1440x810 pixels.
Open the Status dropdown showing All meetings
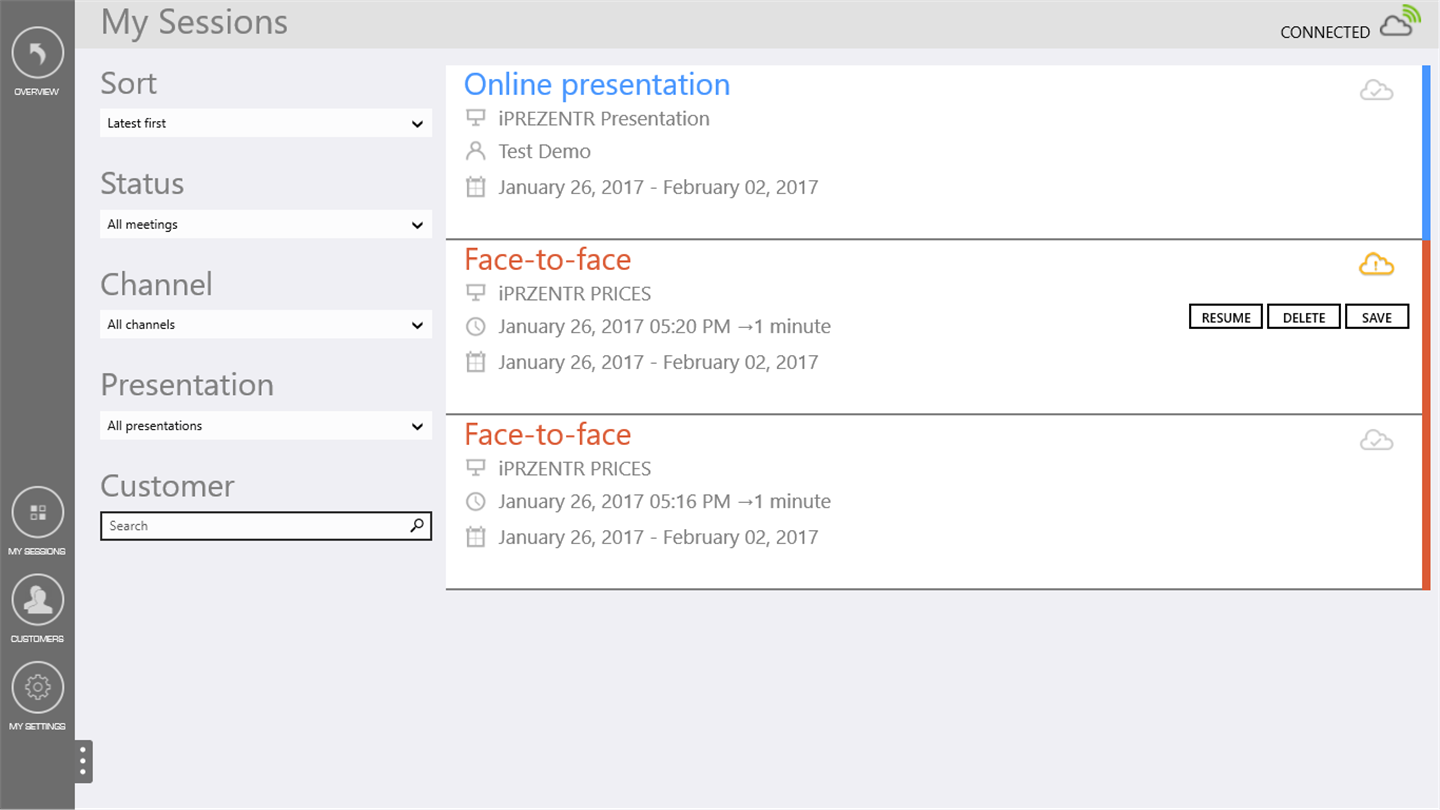point(265,224)
